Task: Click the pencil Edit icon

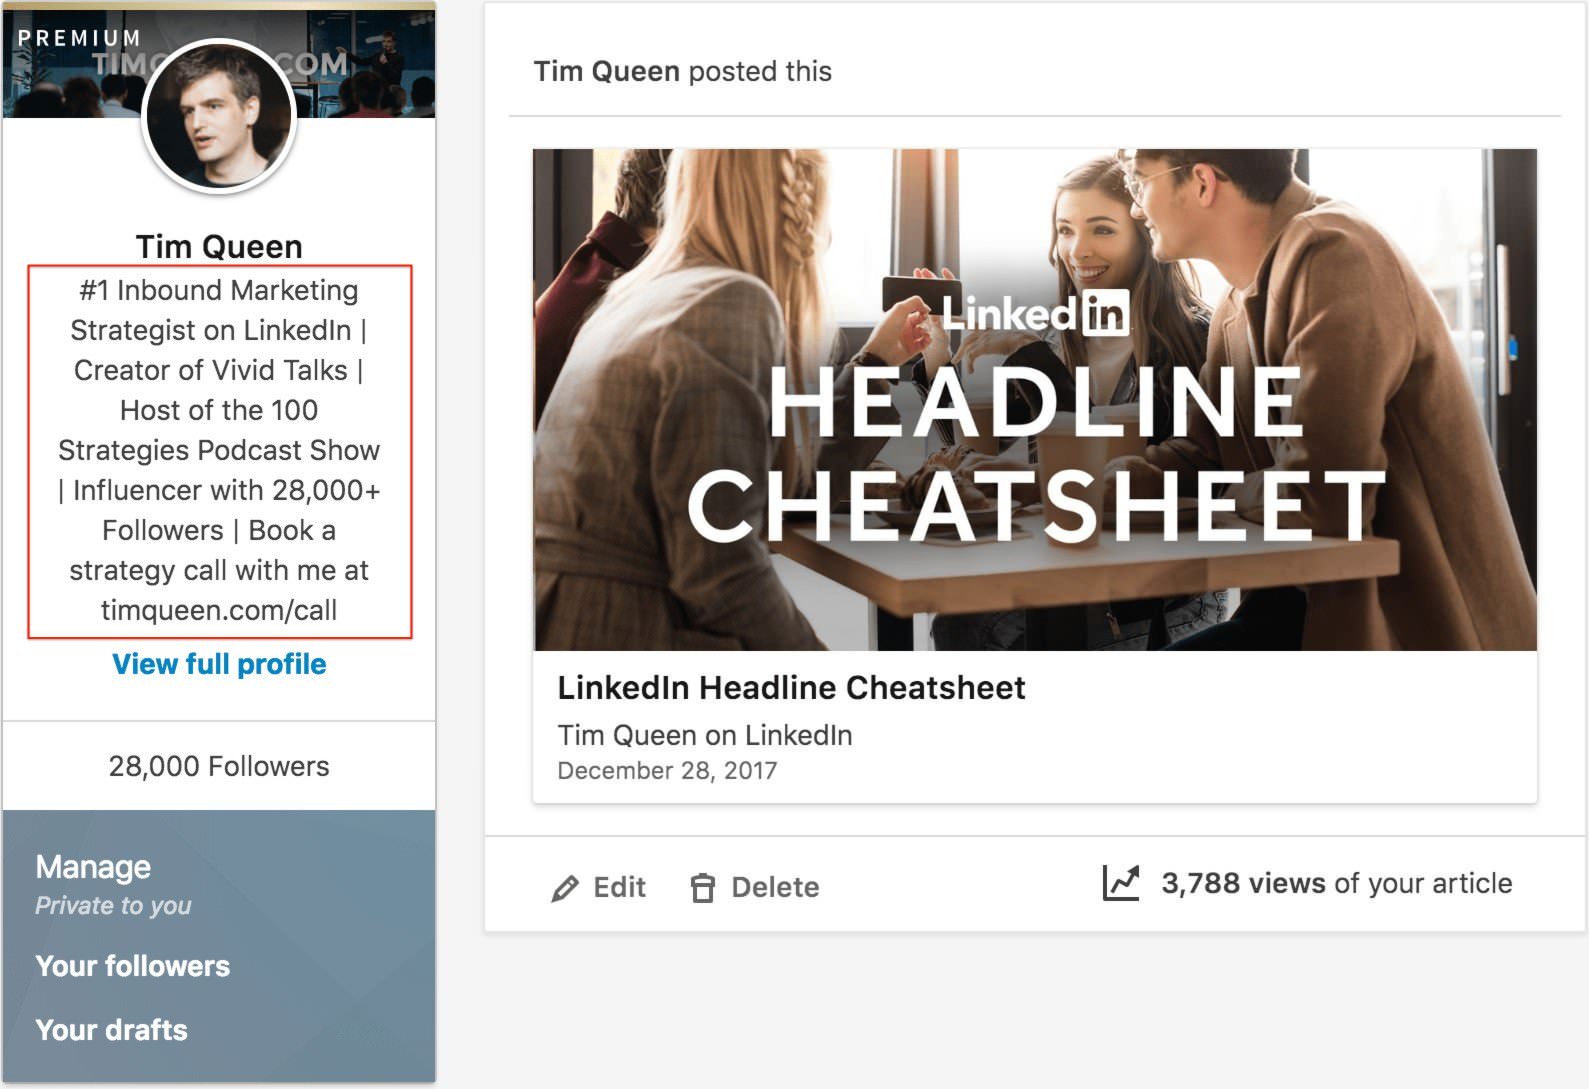Action: click(x=564, y=888)
